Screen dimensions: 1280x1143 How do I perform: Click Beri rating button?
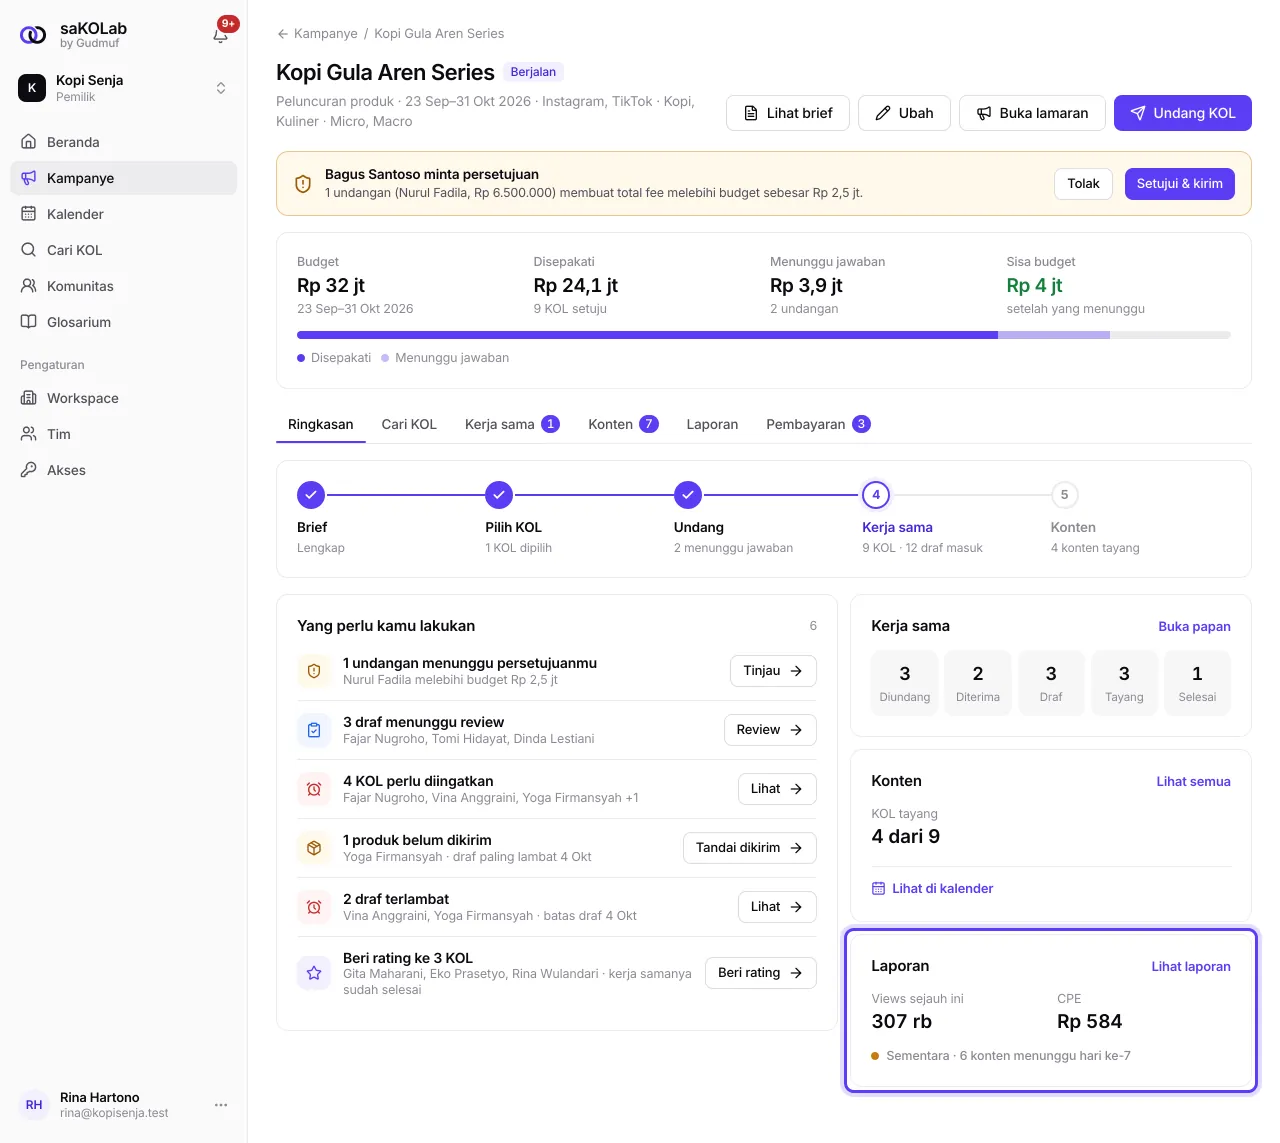point(761,973)
